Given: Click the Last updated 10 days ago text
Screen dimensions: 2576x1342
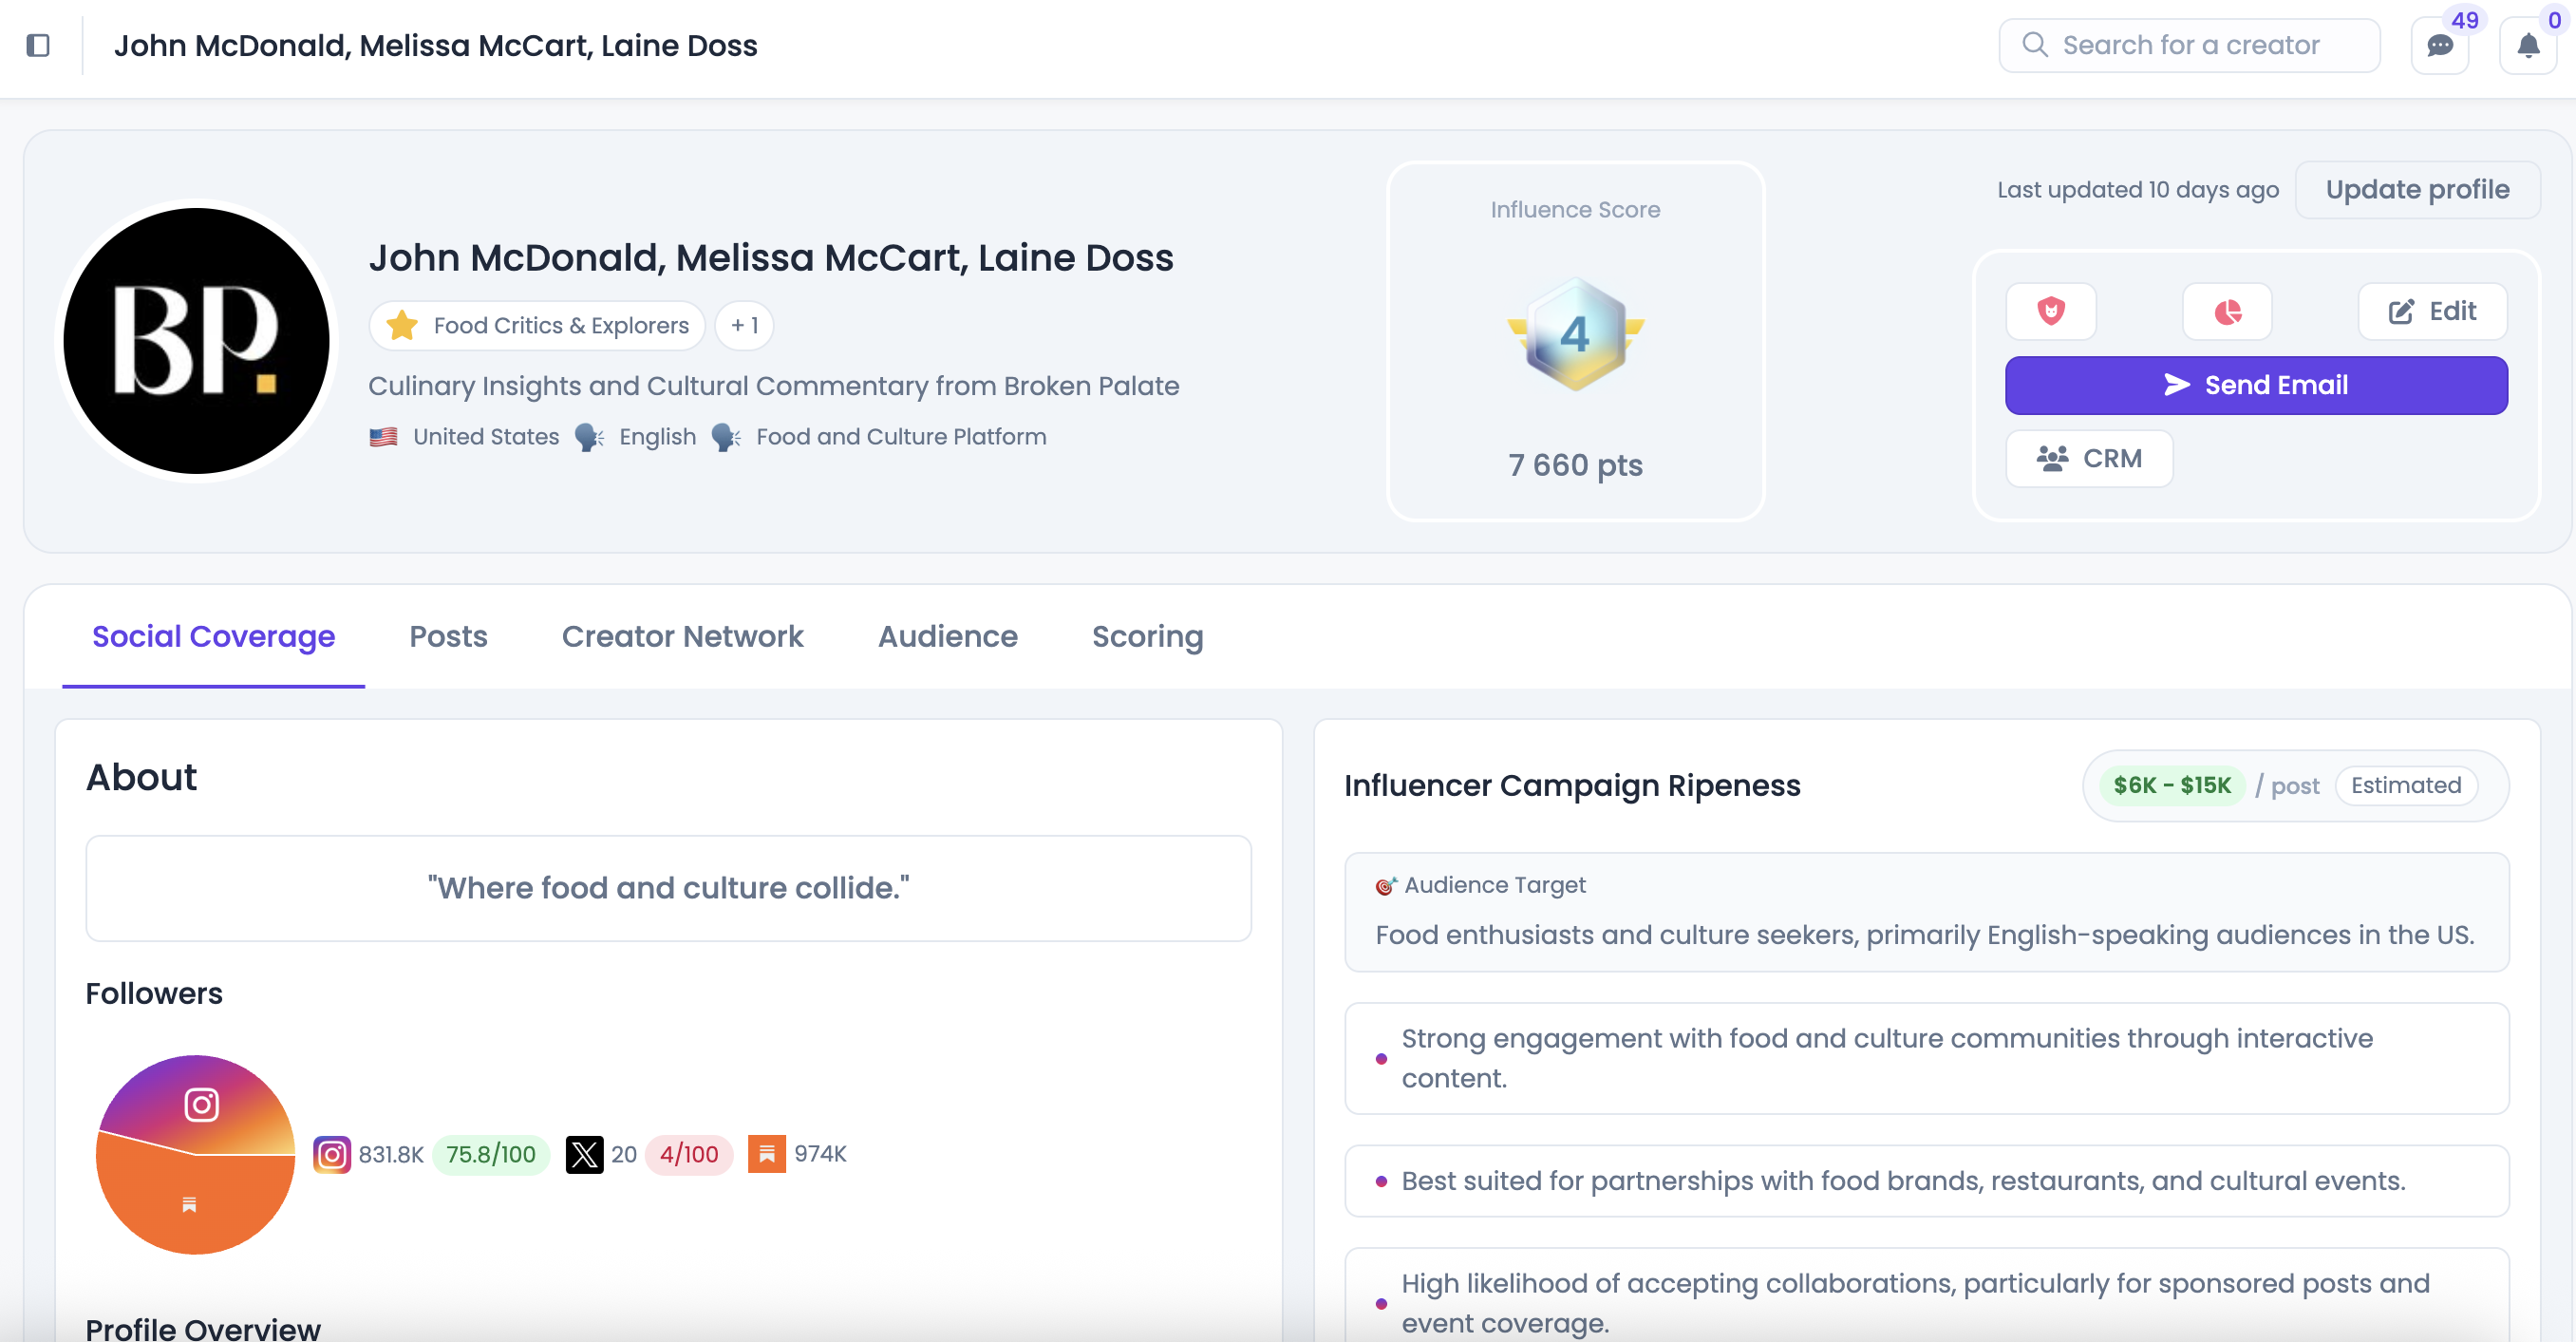Looking at the screenshot, I should pyautogui.click(x=2138, y=190).
